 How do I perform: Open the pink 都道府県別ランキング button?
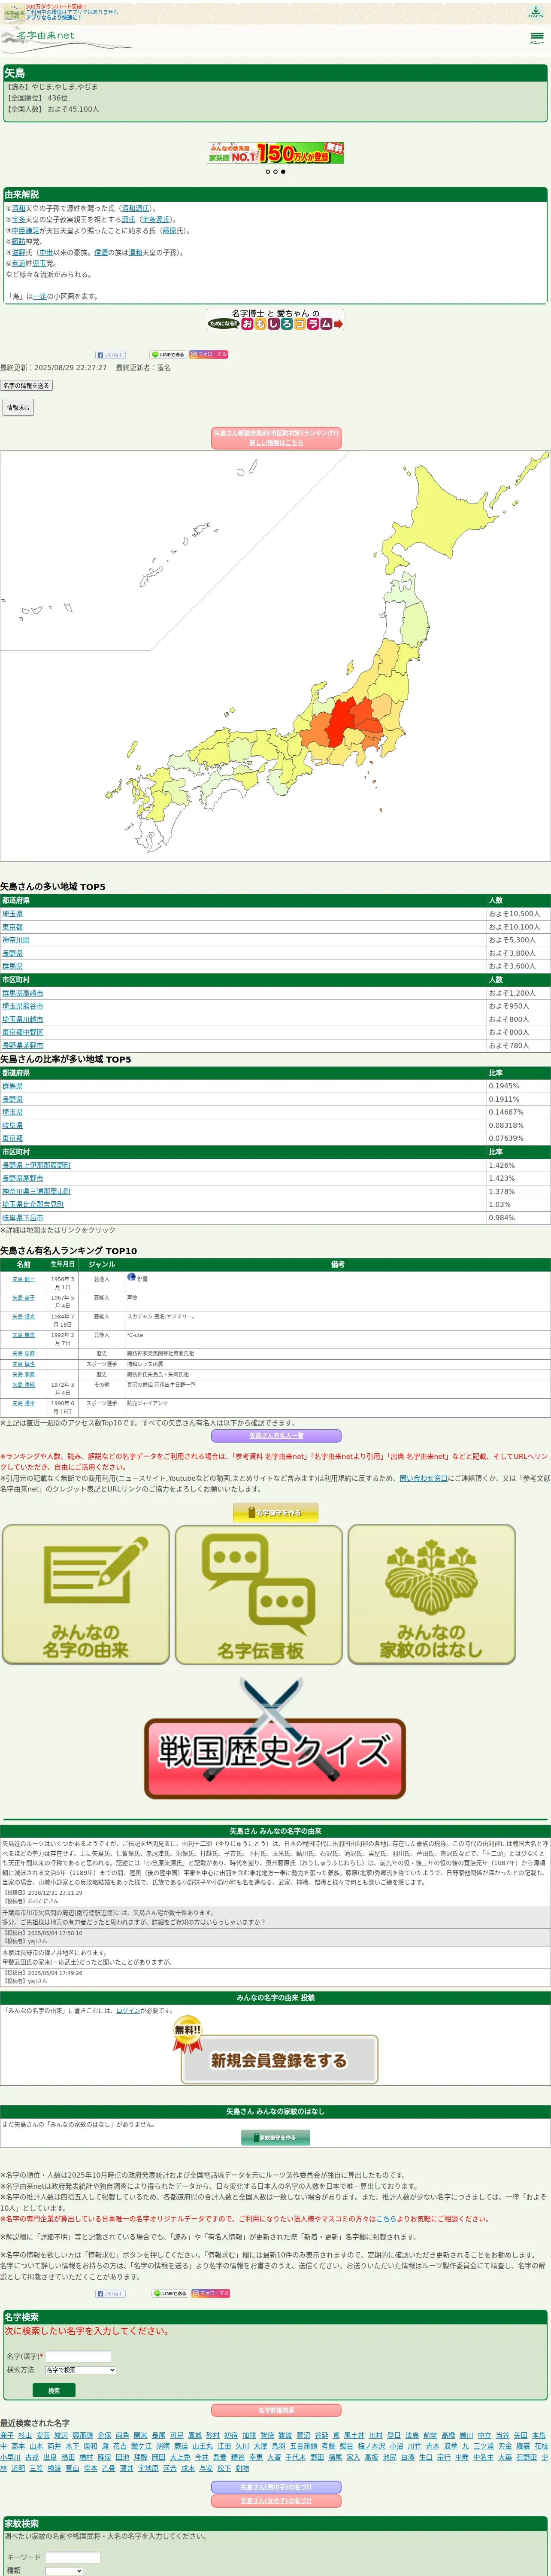[x=276, y=438]
